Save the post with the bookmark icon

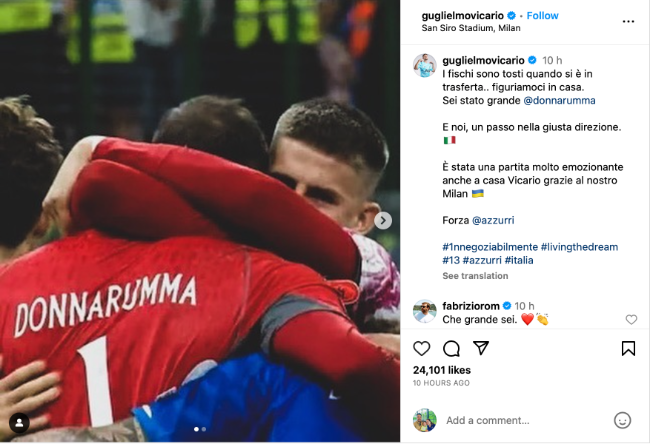tap(628, 348)
